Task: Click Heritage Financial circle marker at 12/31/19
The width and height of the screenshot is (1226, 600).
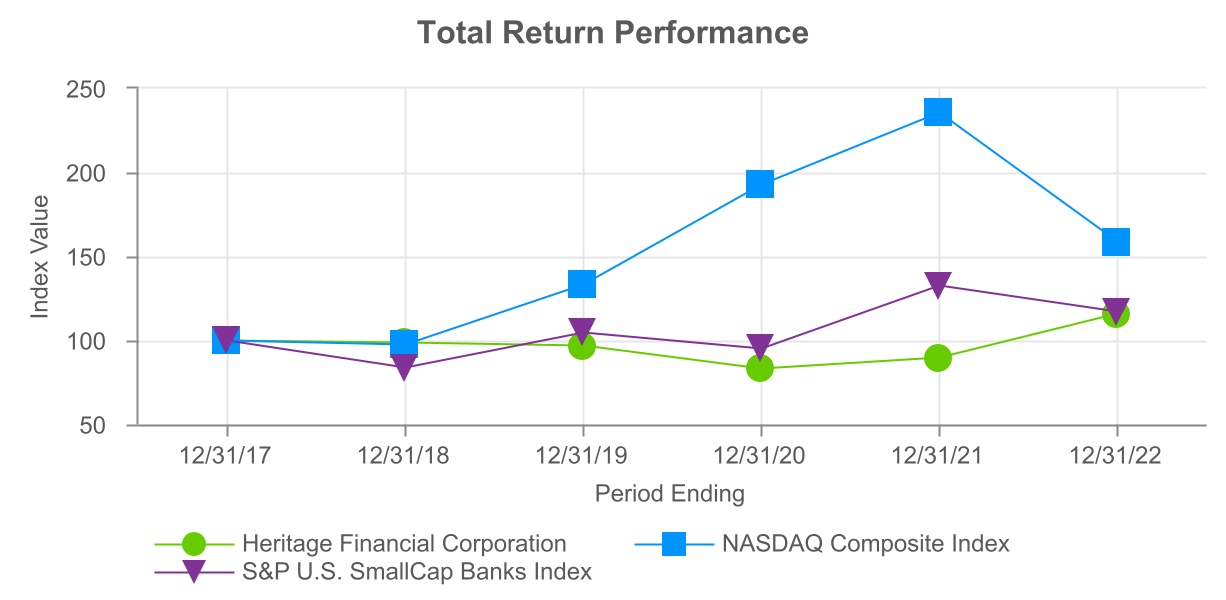Action: pyautogui.click(x=582, y=346)
